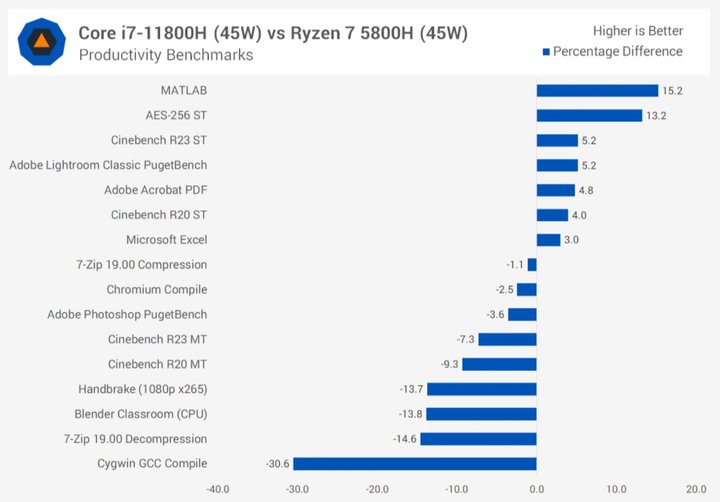Click the 4.0 value label
Screen dimensions: 720x502
(x=579, y=215)
